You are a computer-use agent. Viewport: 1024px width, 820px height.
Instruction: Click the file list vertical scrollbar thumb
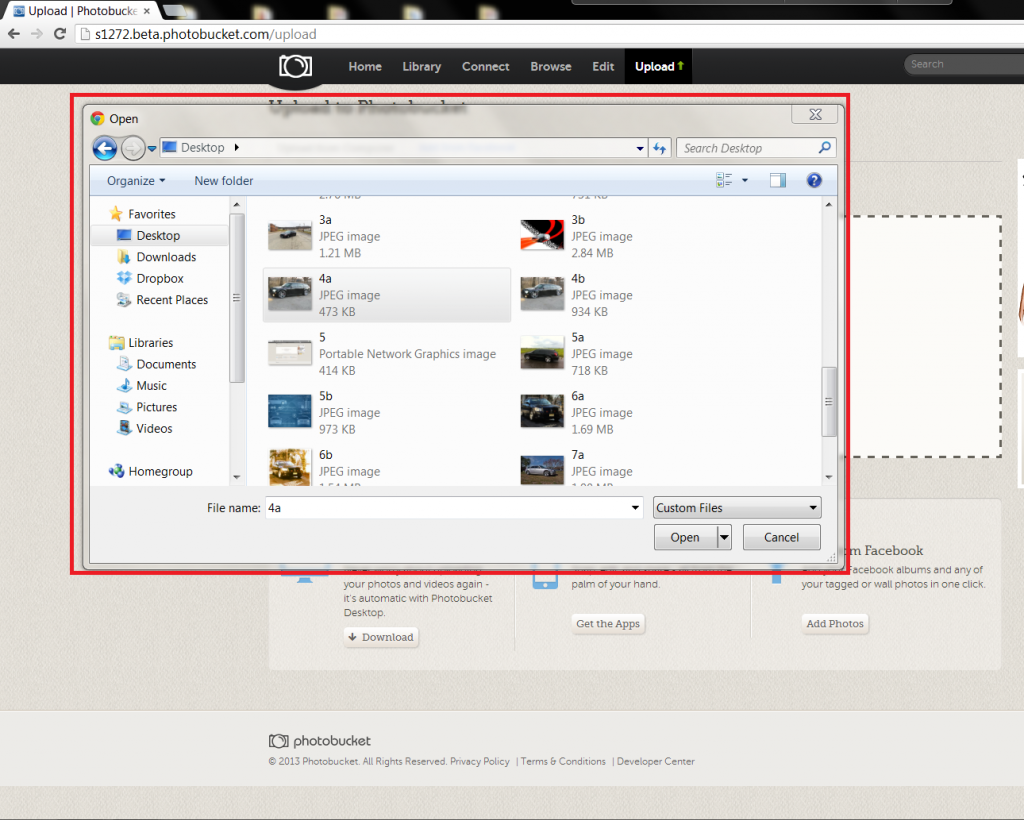pos(829,402)
